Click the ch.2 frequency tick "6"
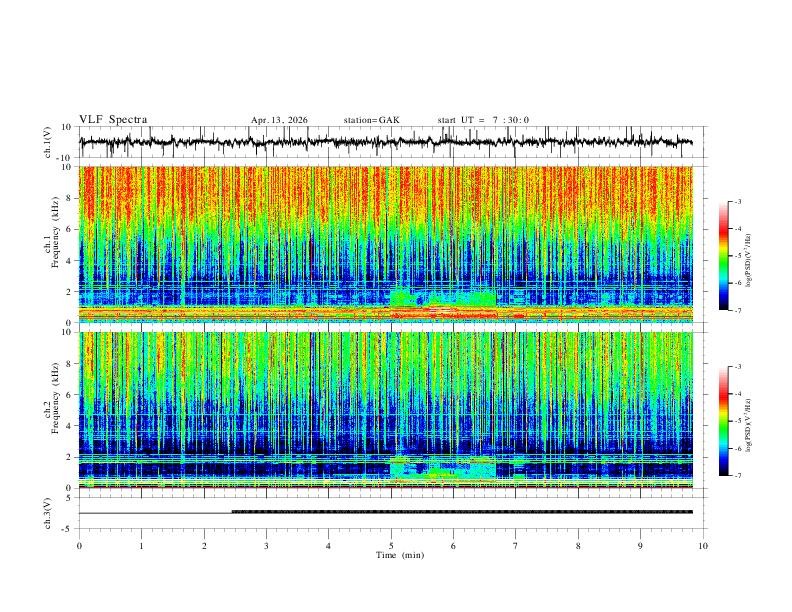 pyautogui.click(x=69, y=395)
